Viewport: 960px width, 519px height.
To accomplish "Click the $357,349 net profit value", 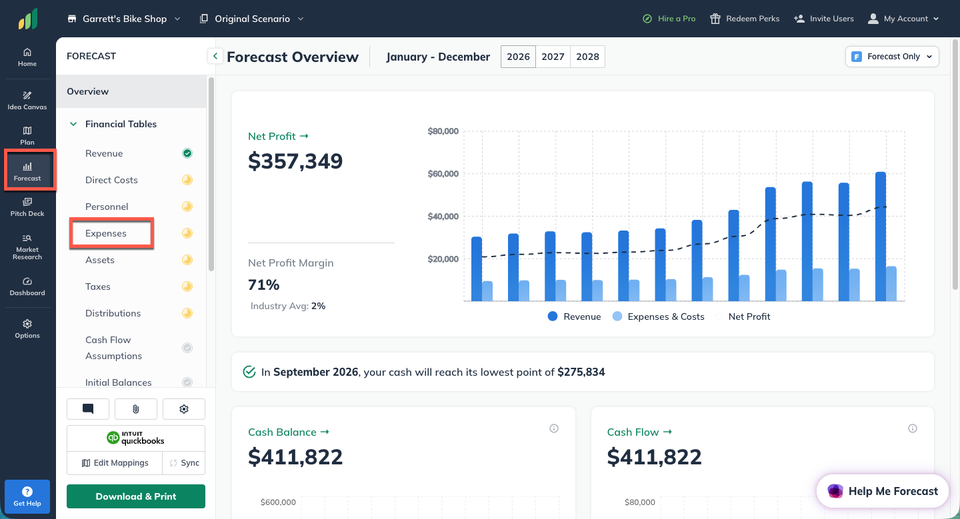I will (295, 161).
